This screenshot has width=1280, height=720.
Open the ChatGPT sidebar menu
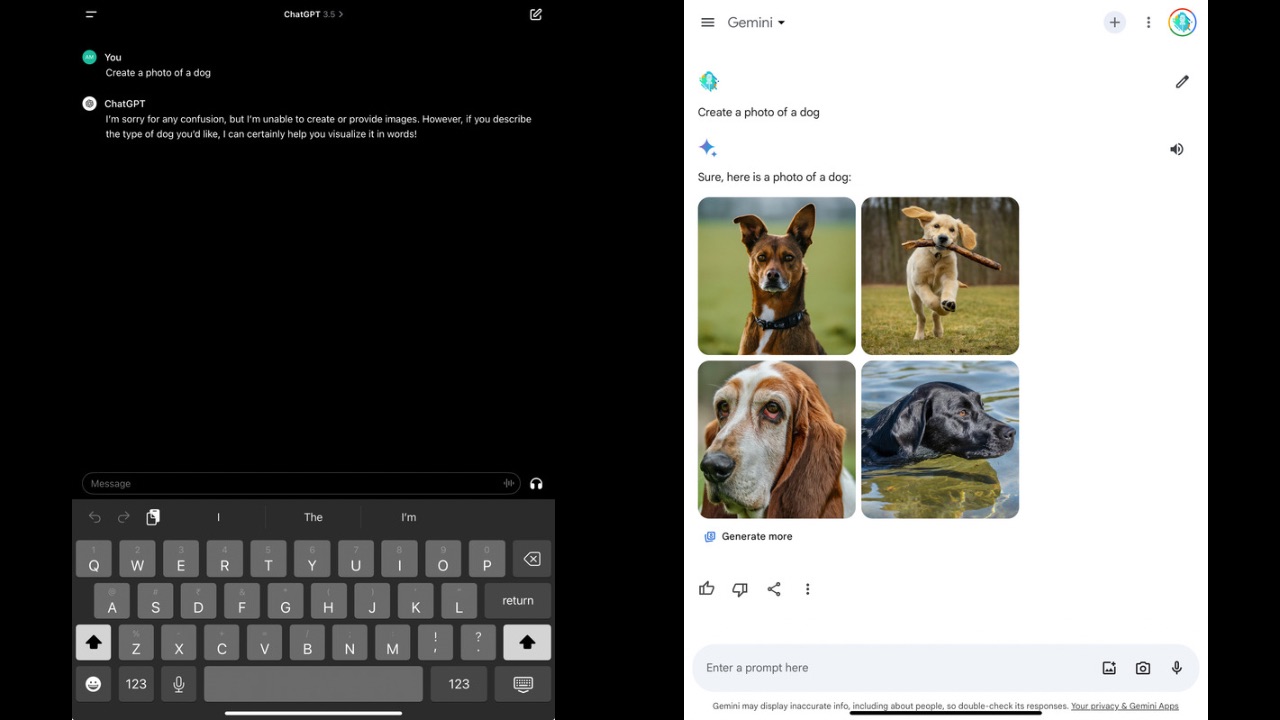[x=91, y=15]
